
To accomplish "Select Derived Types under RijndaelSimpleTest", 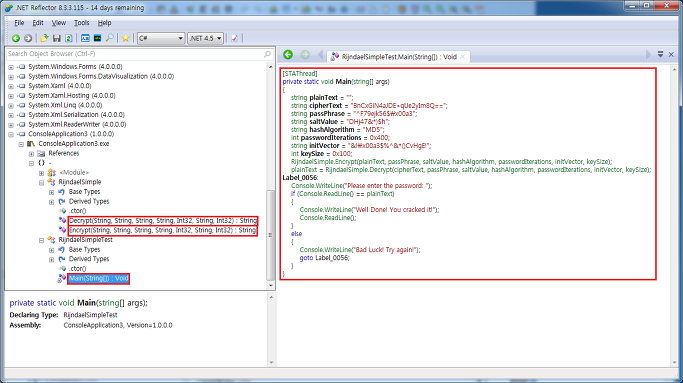I will click(x=89, y=259).
